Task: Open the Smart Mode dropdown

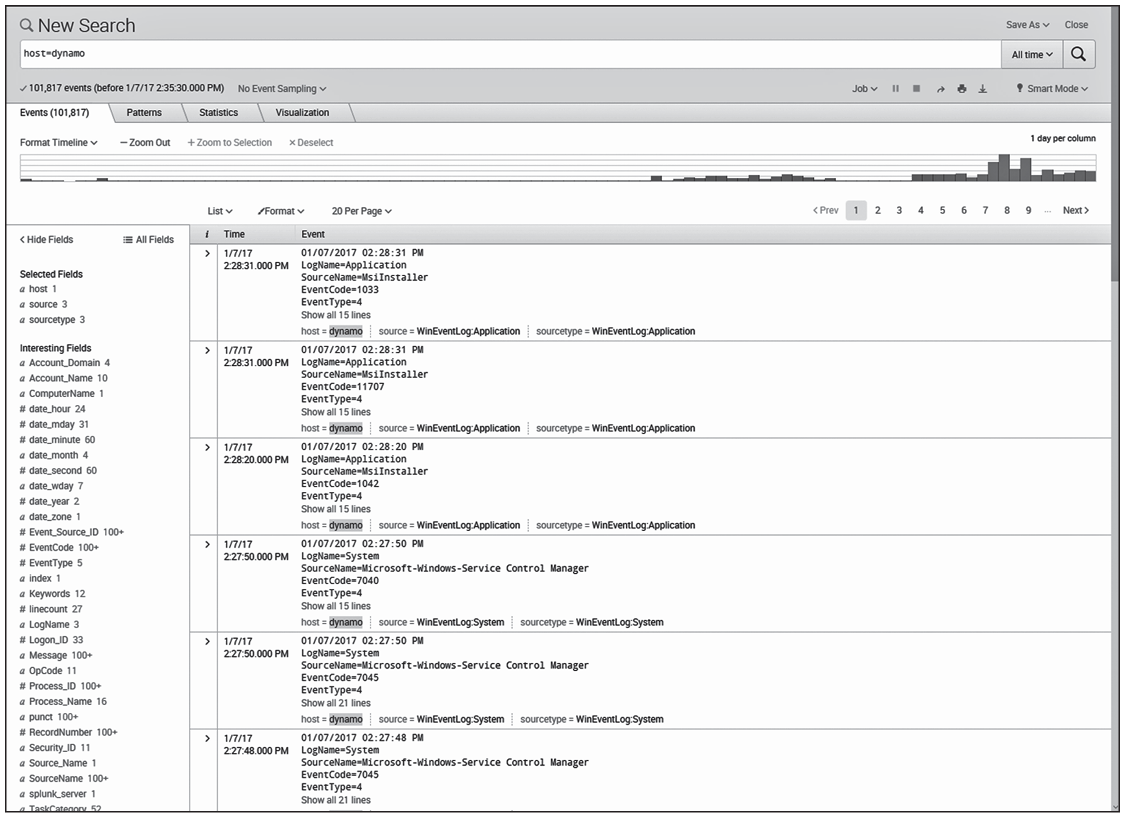Action: coord(1052,89)
